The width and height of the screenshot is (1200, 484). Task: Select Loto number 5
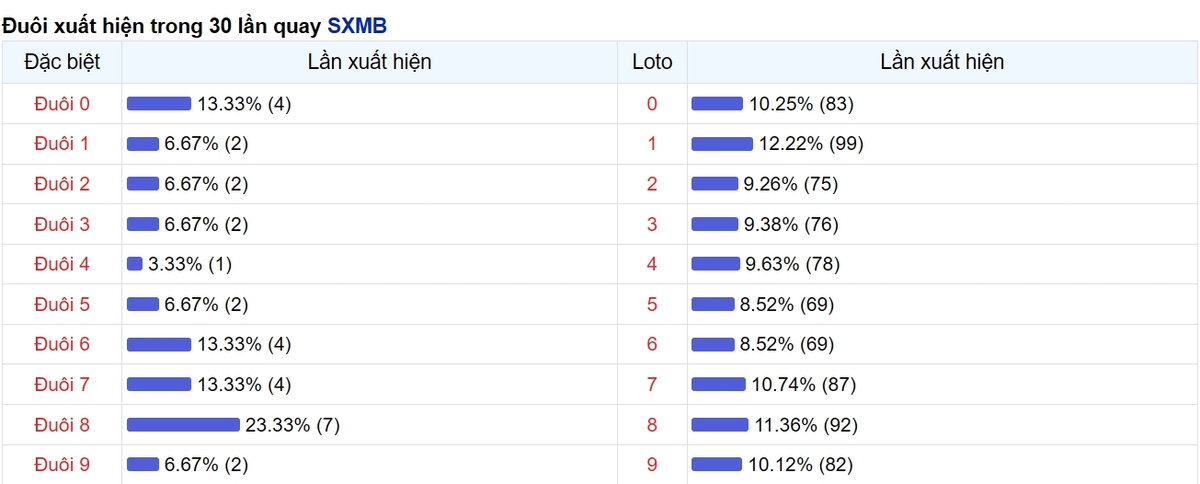(x=652, y=304)
